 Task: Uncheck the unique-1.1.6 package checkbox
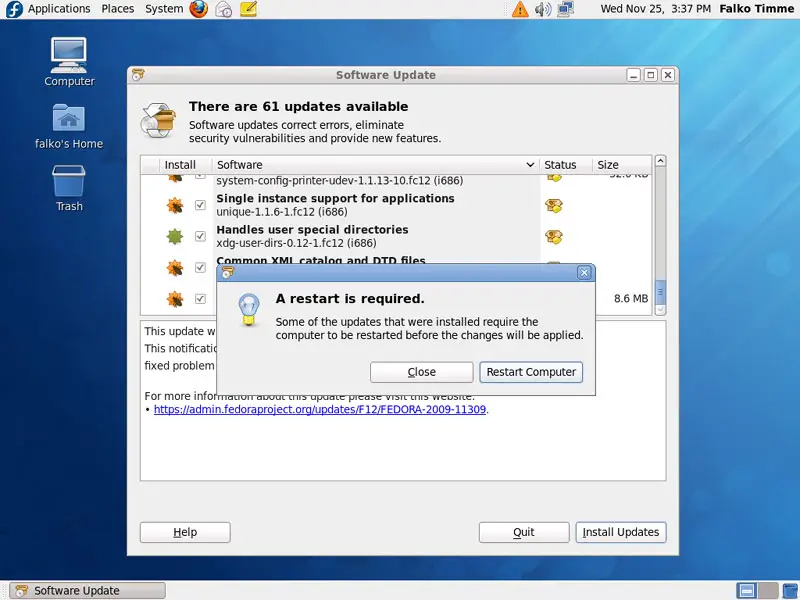tap(200, 205)
